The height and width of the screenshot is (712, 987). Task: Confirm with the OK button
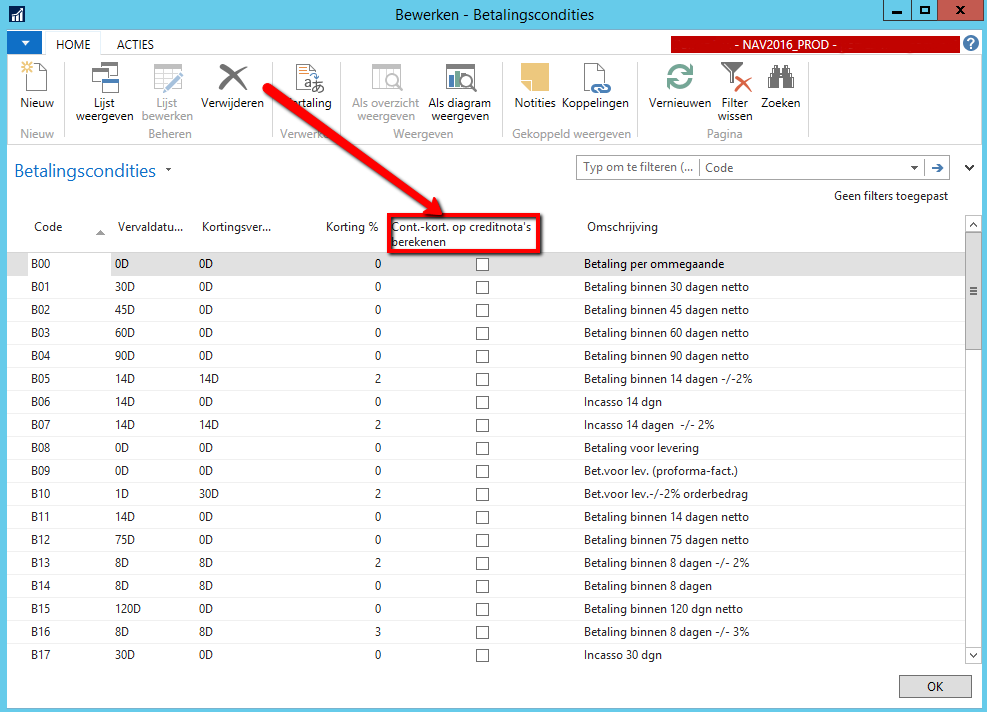point(935,686)
